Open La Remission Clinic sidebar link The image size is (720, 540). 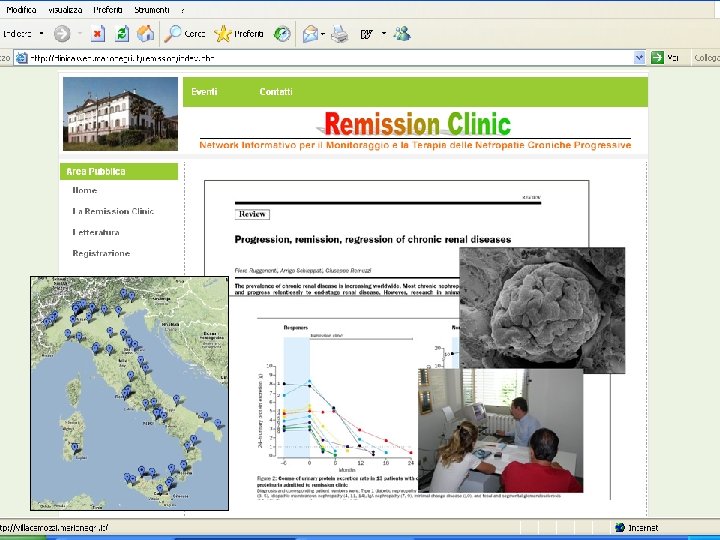(x=113, y=211)
